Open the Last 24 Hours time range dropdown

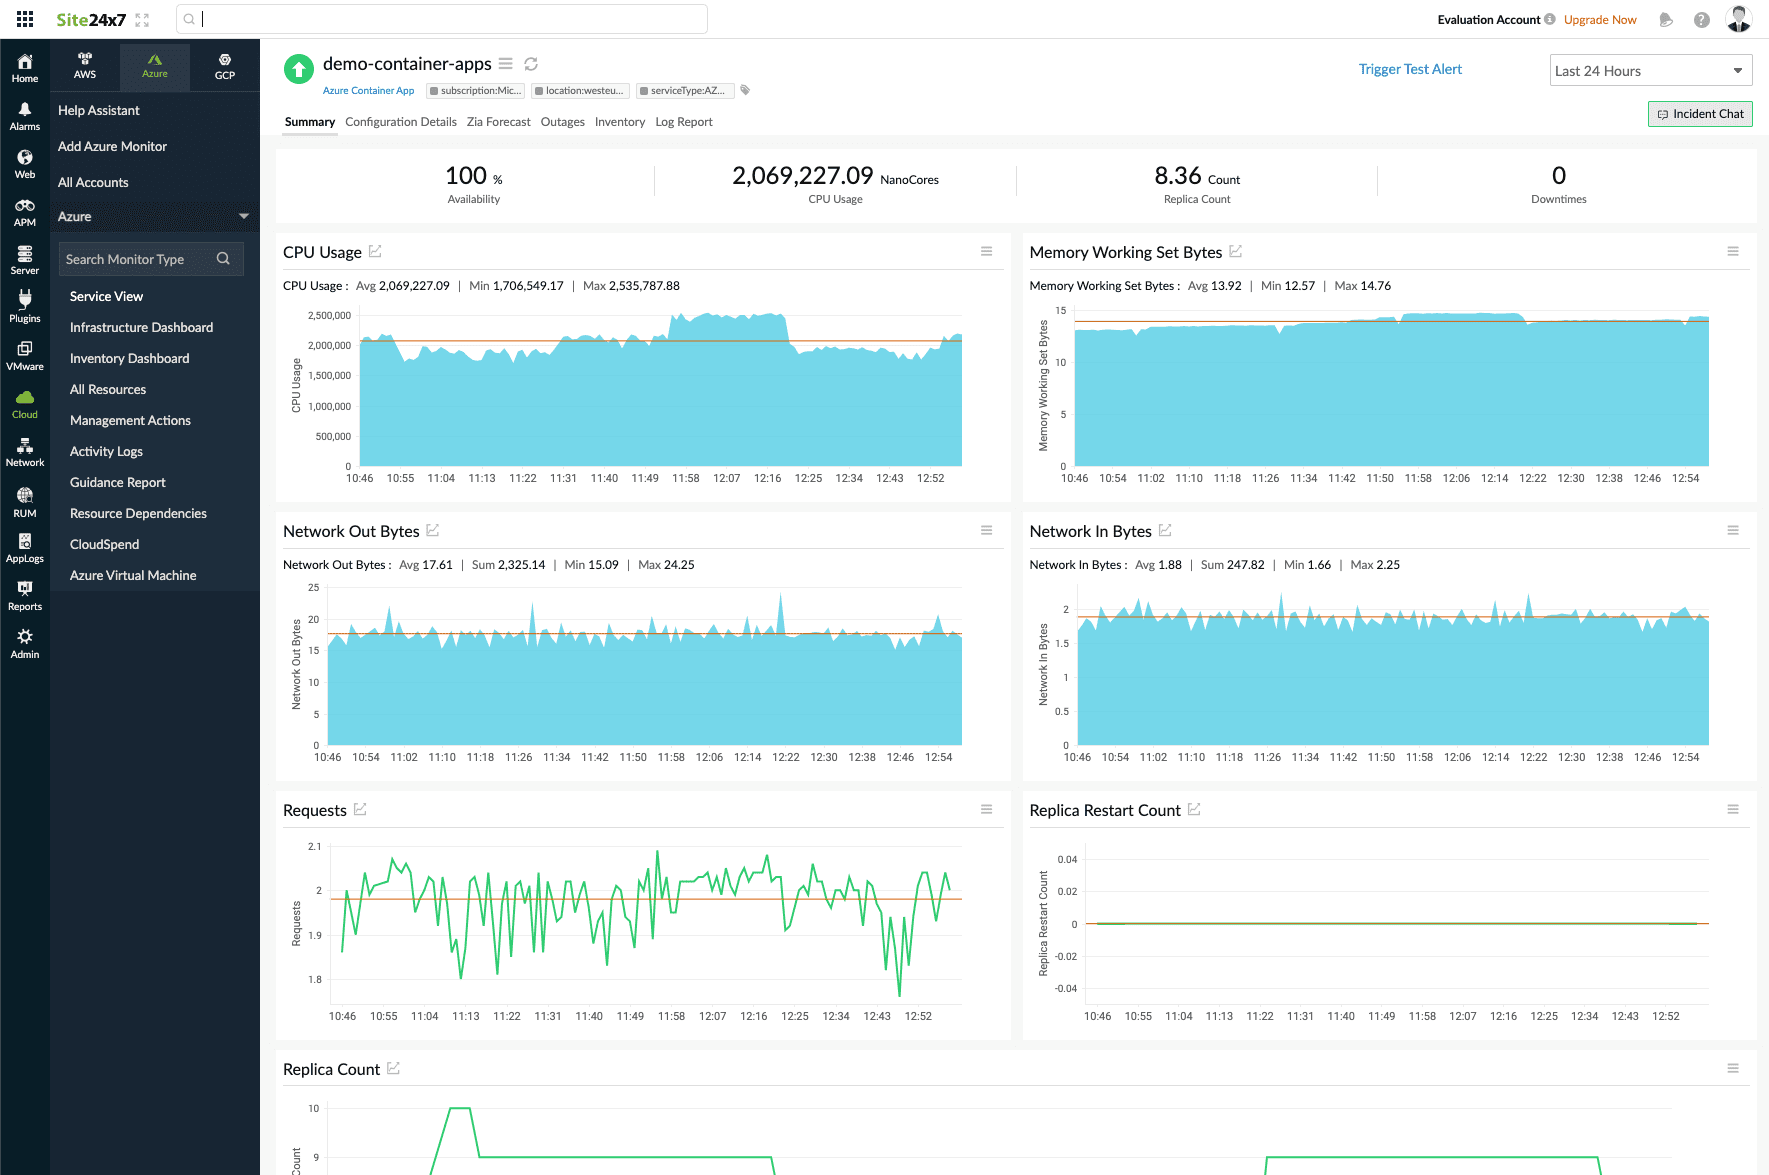pos(1650,70)
